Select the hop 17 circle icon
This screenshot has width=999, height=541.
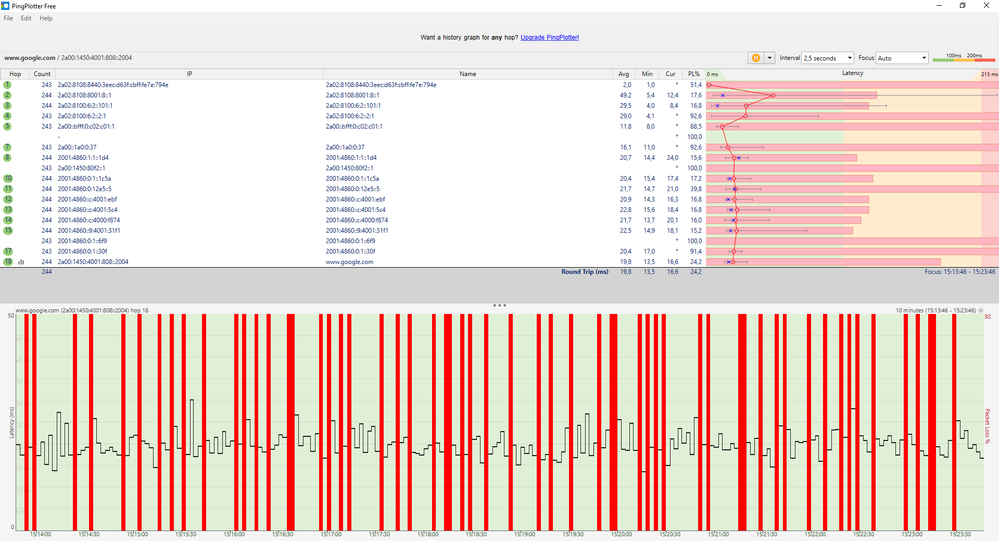tap(7, 251)
